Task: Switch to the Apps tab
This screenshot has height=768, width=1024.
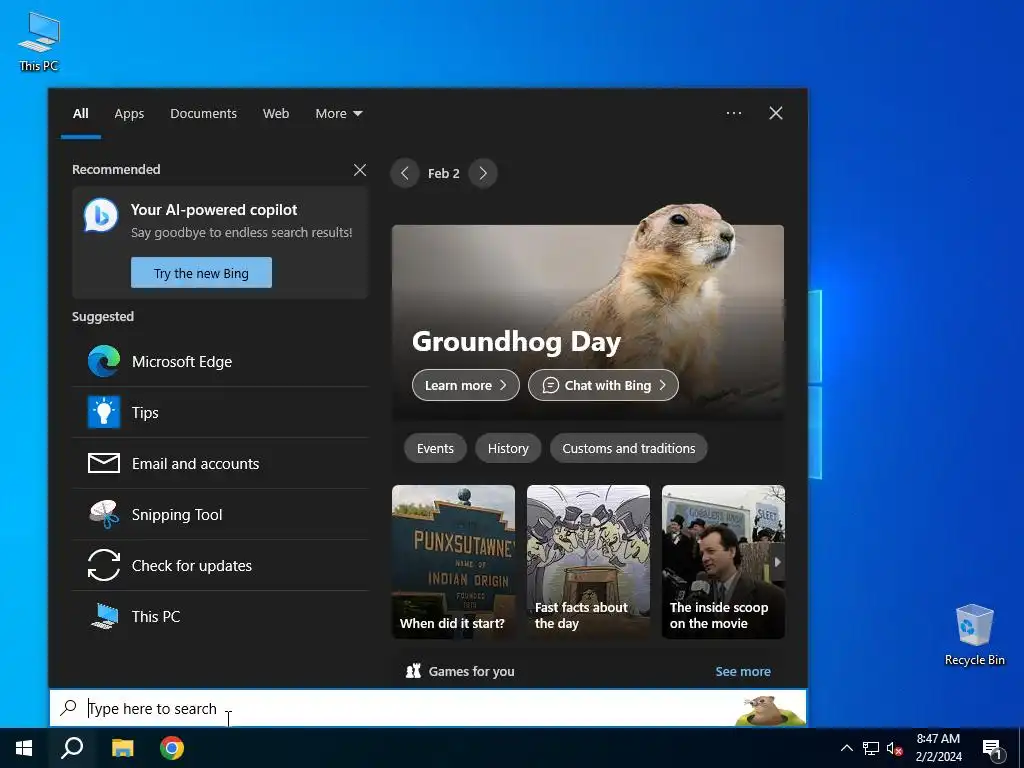Action: click(129, 113)
